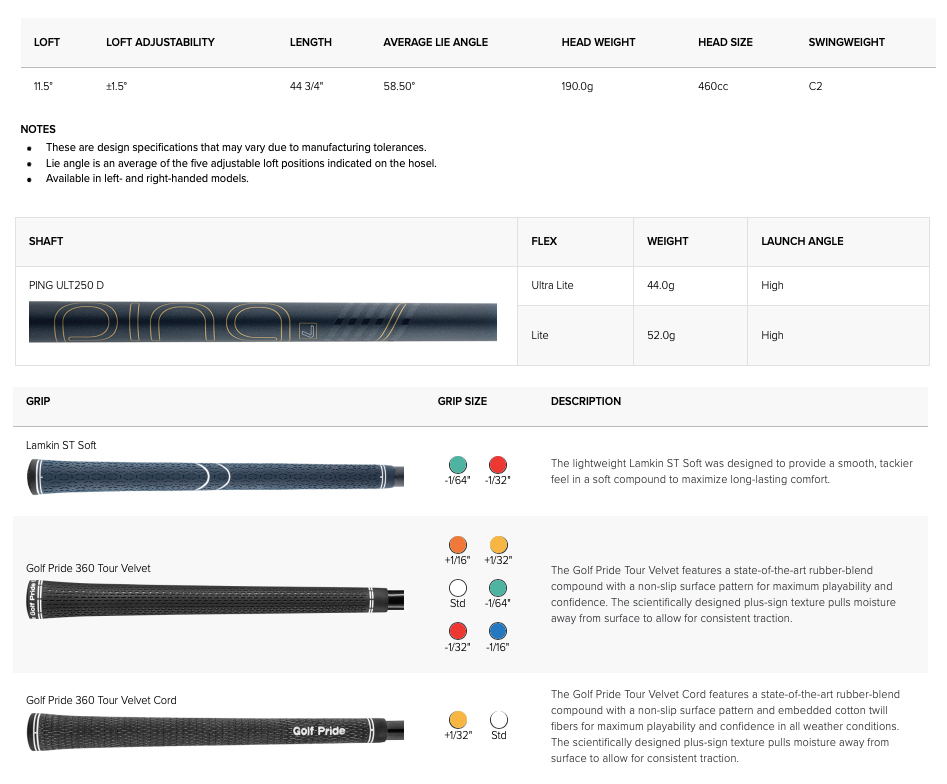Select the red -1/32" Lamkin ST Soft swatch
The width and height of the screenshot is (947, 784).
(x=498, y=464)
